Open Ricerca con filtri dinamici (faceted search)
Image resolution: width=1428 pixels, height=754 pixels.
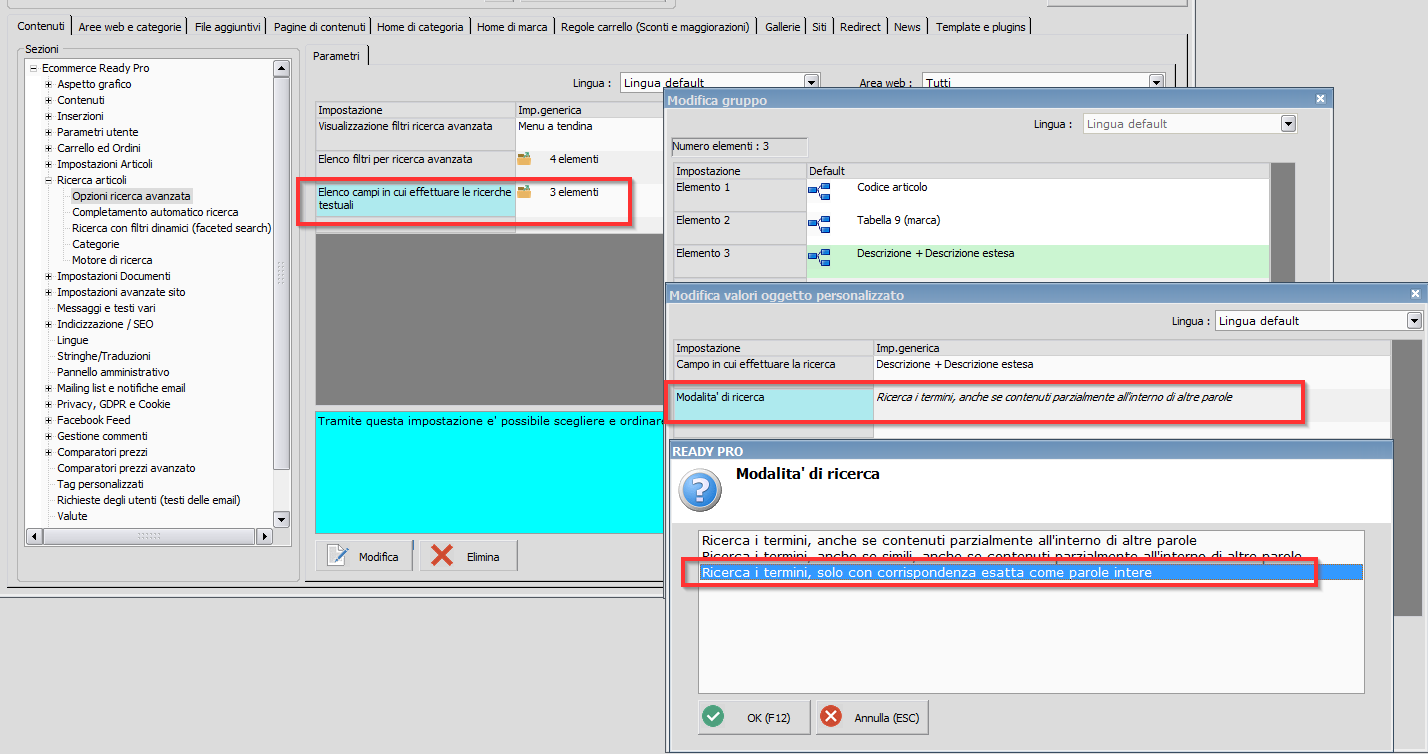click(171, 228)
